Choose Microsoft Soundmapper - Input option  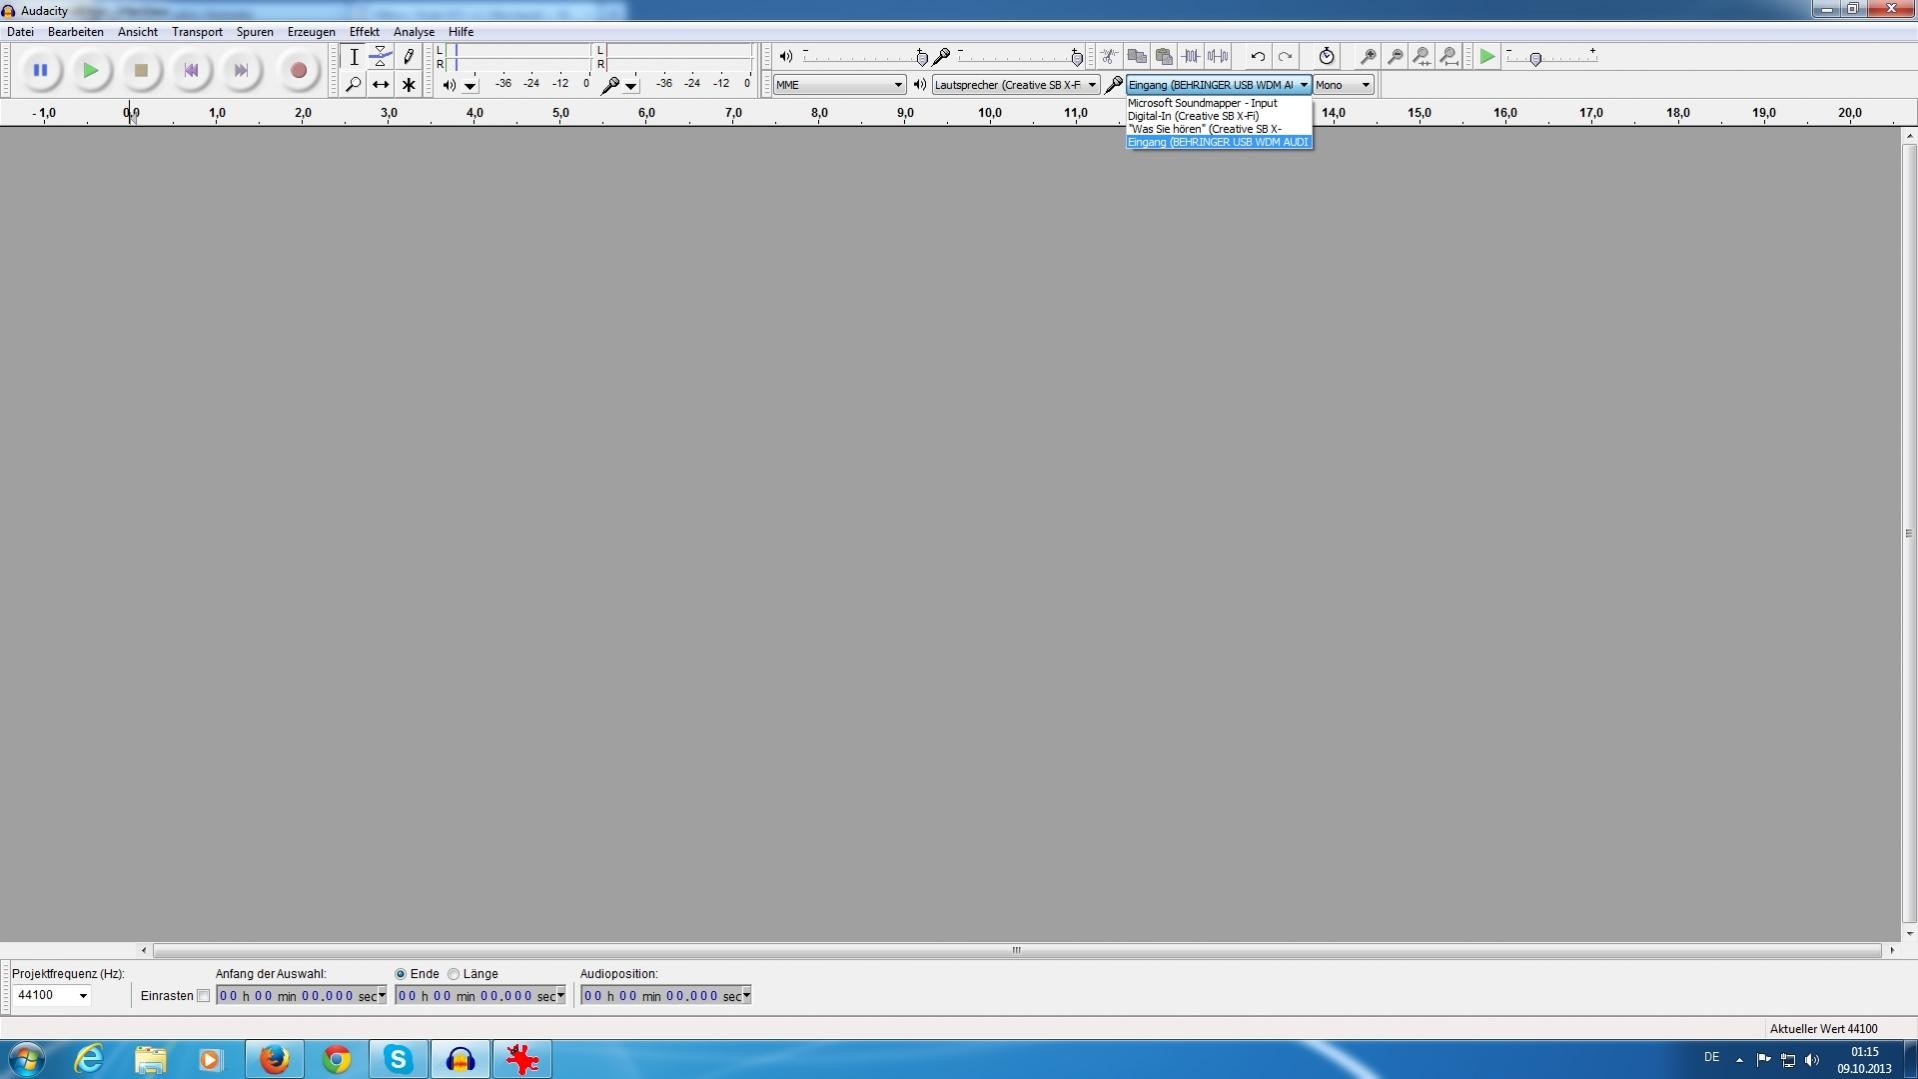(1218, 103)
